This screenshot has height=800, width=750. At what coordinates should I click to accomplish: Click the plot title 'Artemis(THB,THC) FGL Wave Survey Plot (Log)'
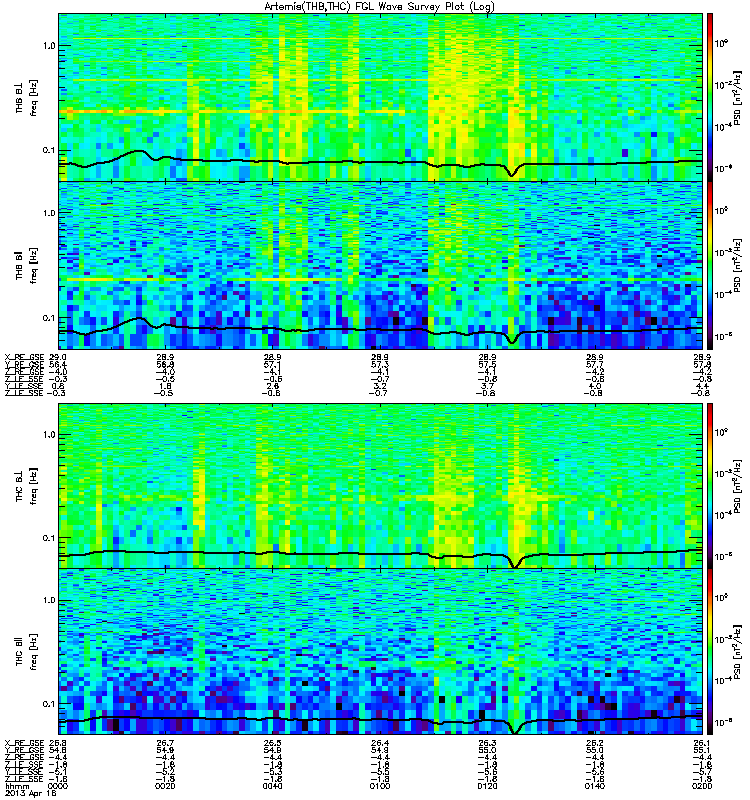click(x=379, y=7)
